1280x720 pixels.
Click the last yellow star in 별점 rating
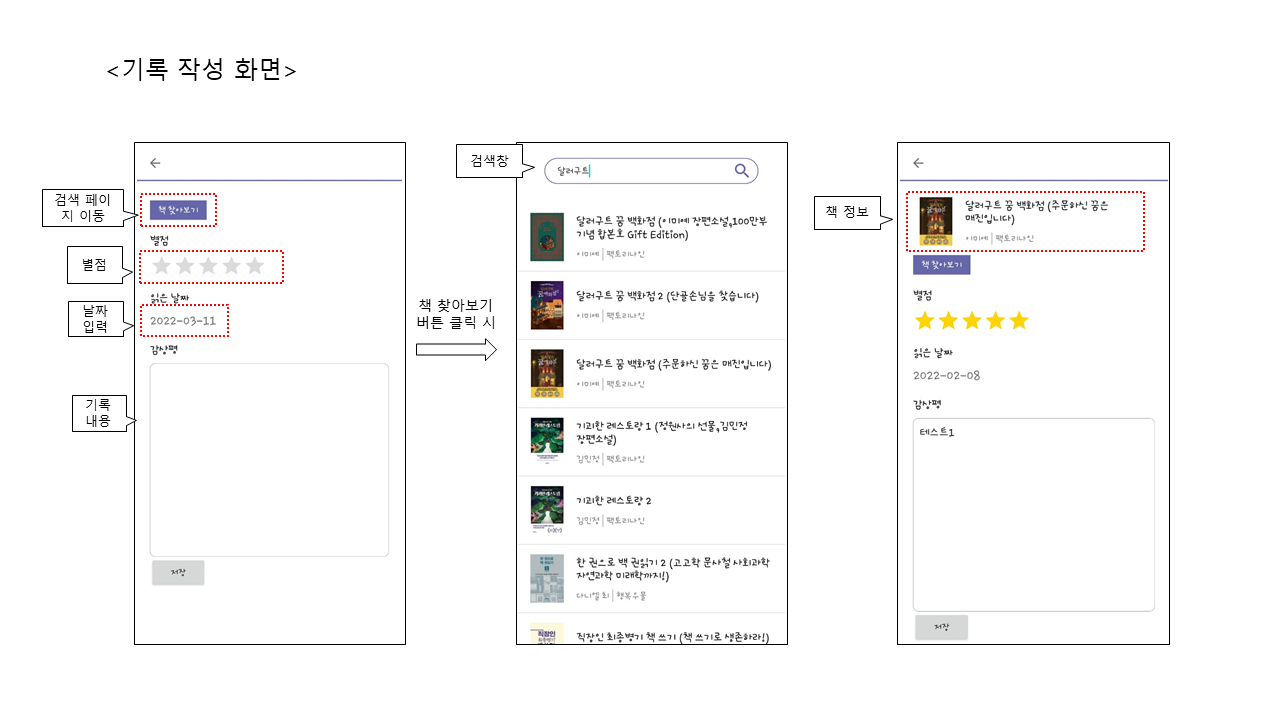click(x=1017, y=321)
